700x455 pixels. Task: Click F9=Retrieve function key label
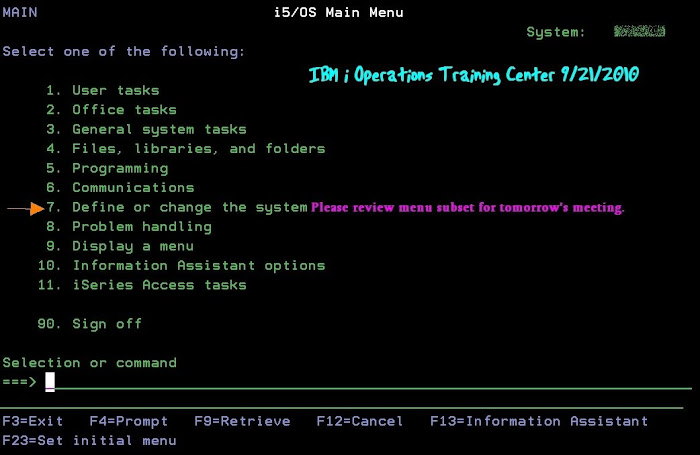[242, 421]
